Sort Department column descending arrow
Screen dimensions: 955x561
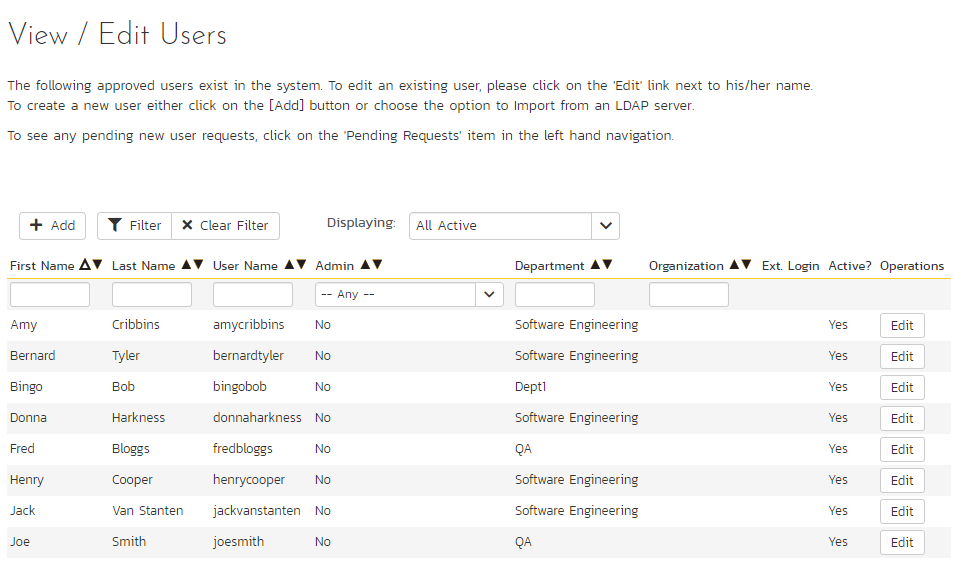607,265
